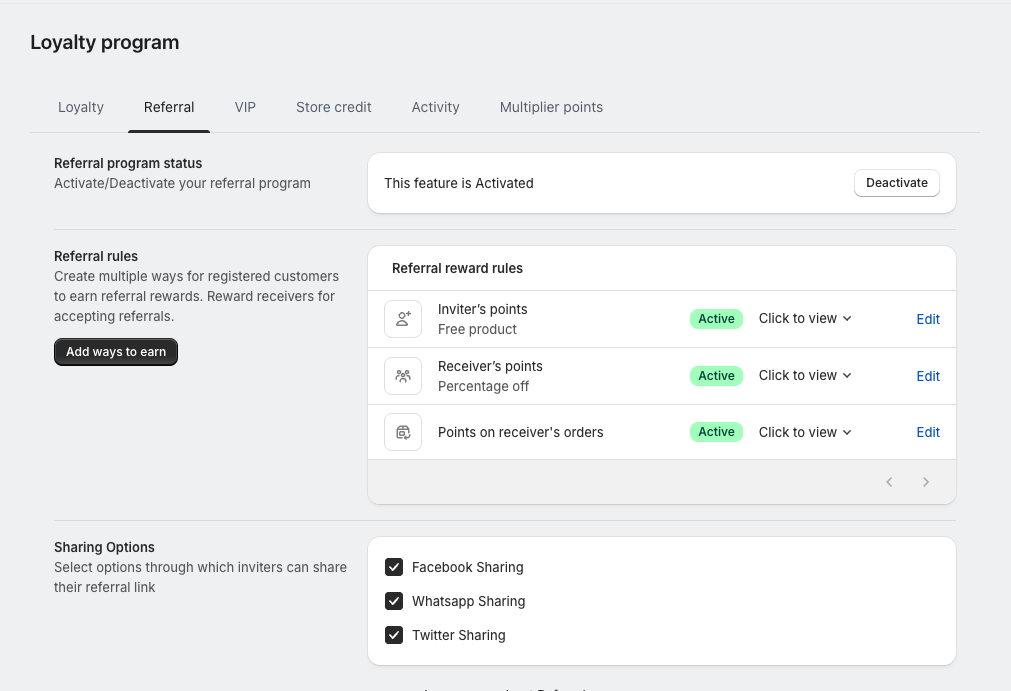Click the Twitter Sharing label
This screenshot has height=691, width=1011.
tap(458, 636)
